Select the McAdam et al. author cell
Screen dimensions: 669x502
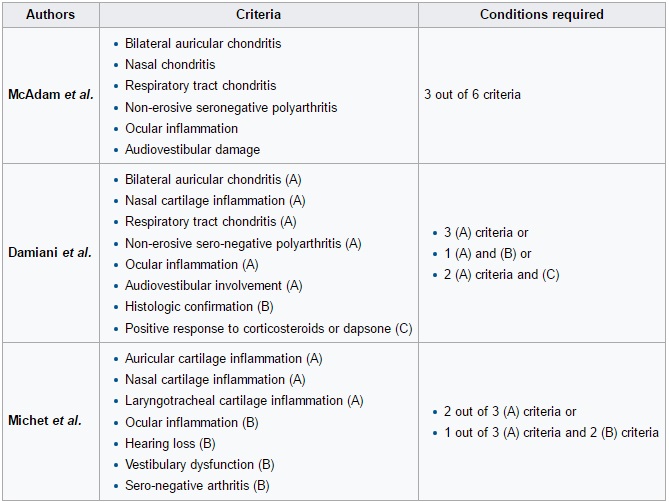pos(50,95)
